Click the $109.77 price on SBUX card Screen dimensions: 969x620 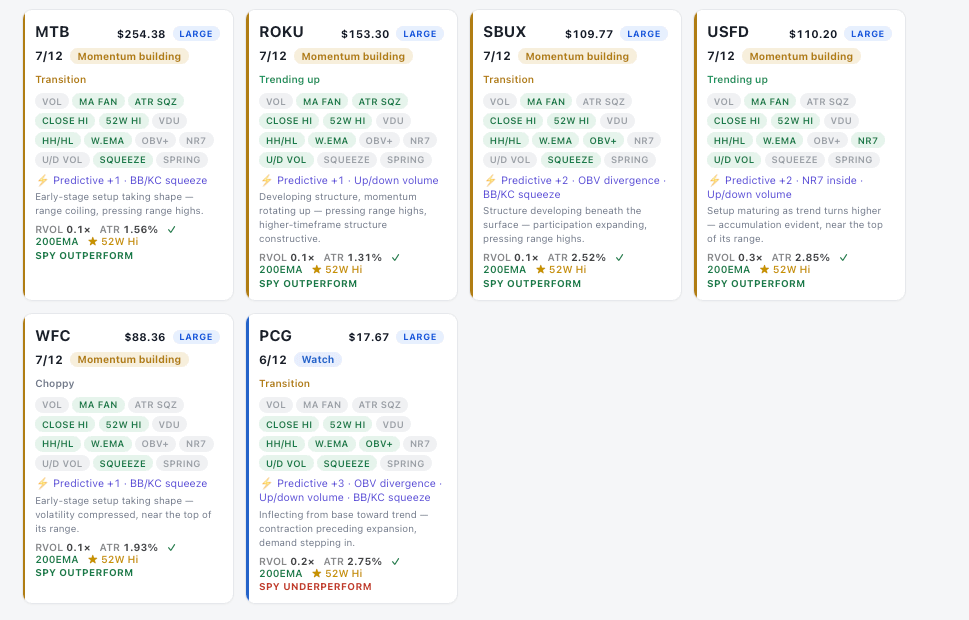[x=589, y=34]
